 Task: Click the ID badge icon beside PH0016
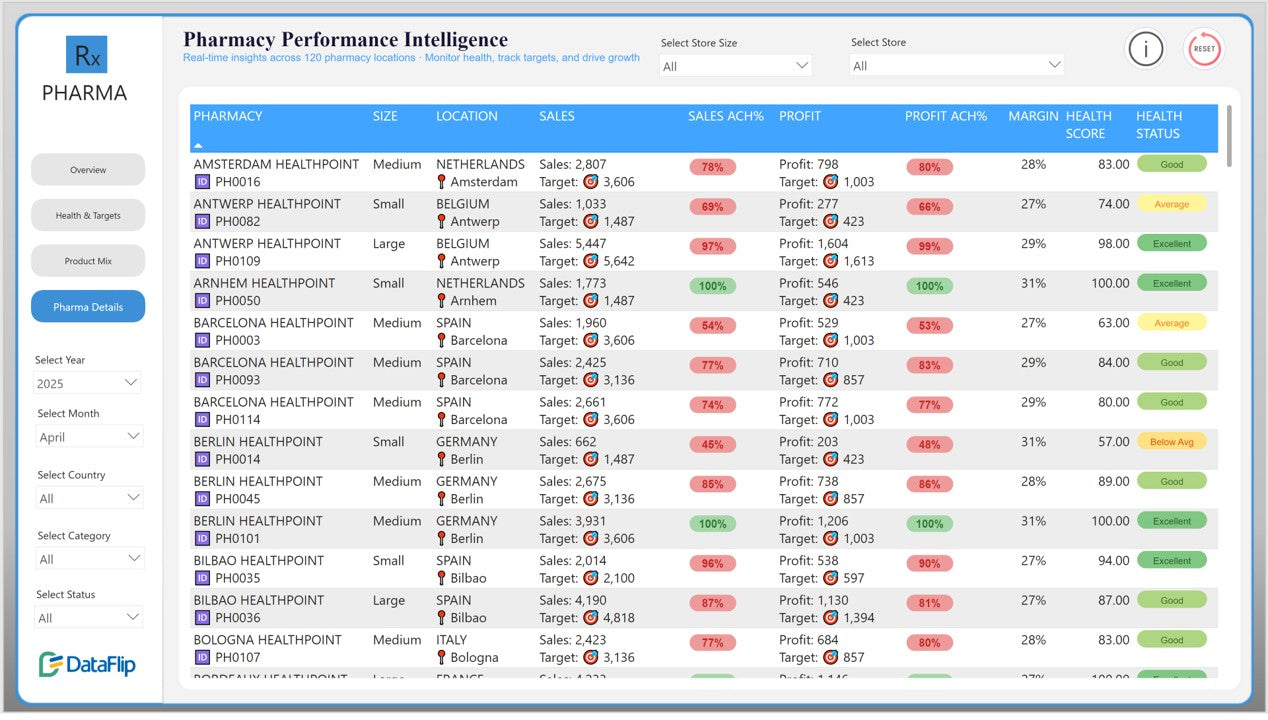click(202, 182)
